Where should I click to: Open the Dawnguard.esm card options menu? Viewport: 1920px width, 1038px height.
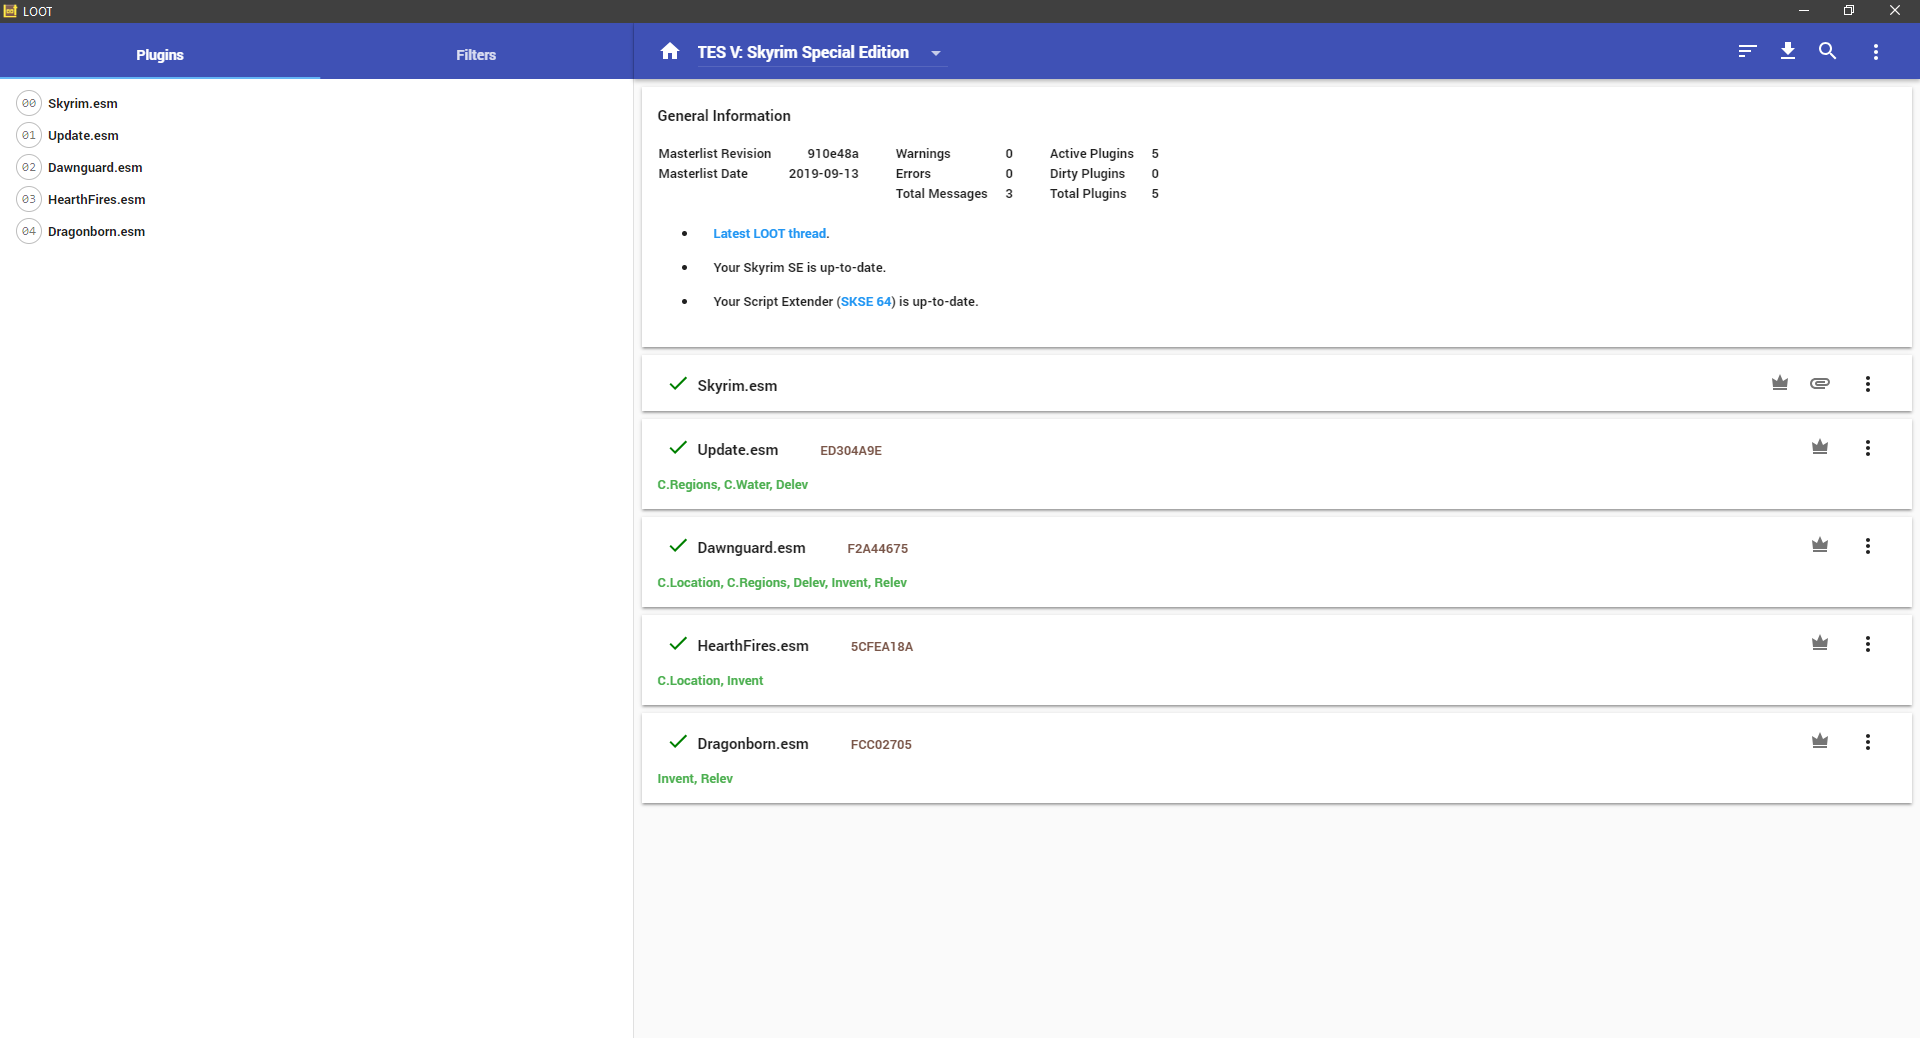1868,546
